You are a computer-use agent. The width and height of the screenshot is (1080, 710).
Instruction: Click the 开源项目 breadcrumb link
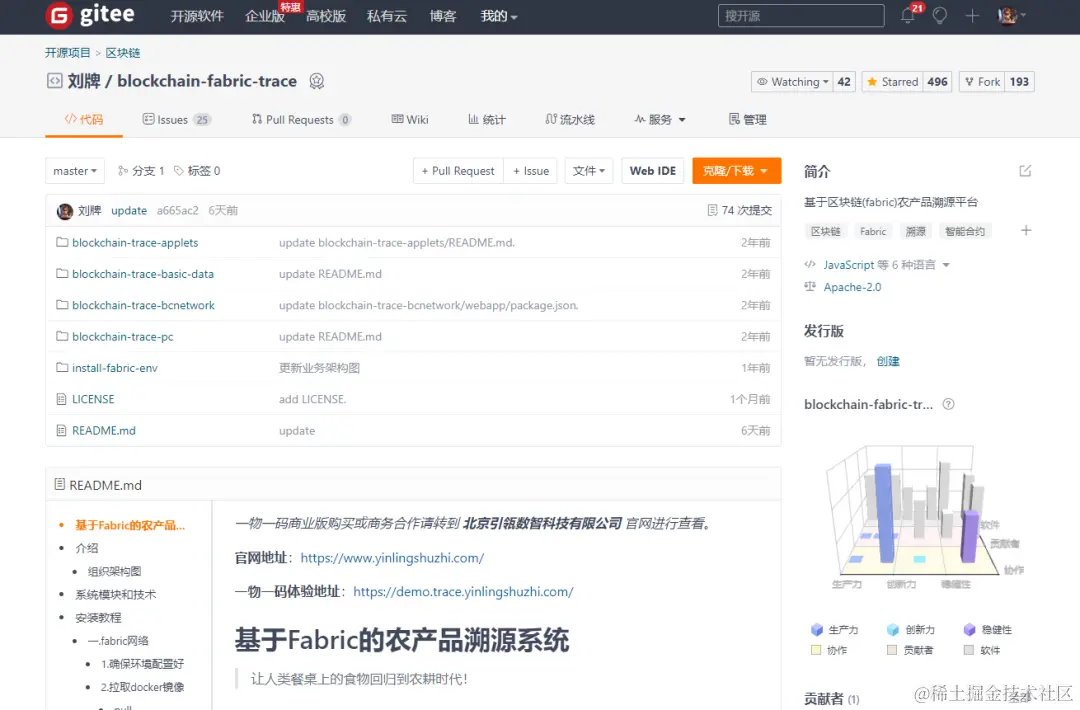(68, 53)
